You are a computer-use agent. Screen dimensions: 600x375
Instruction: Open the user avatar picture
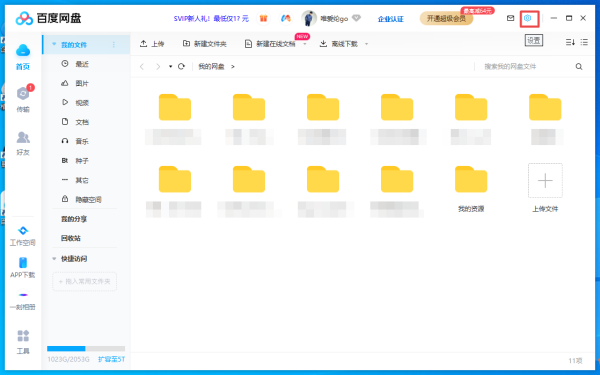[x=309, y=18]
